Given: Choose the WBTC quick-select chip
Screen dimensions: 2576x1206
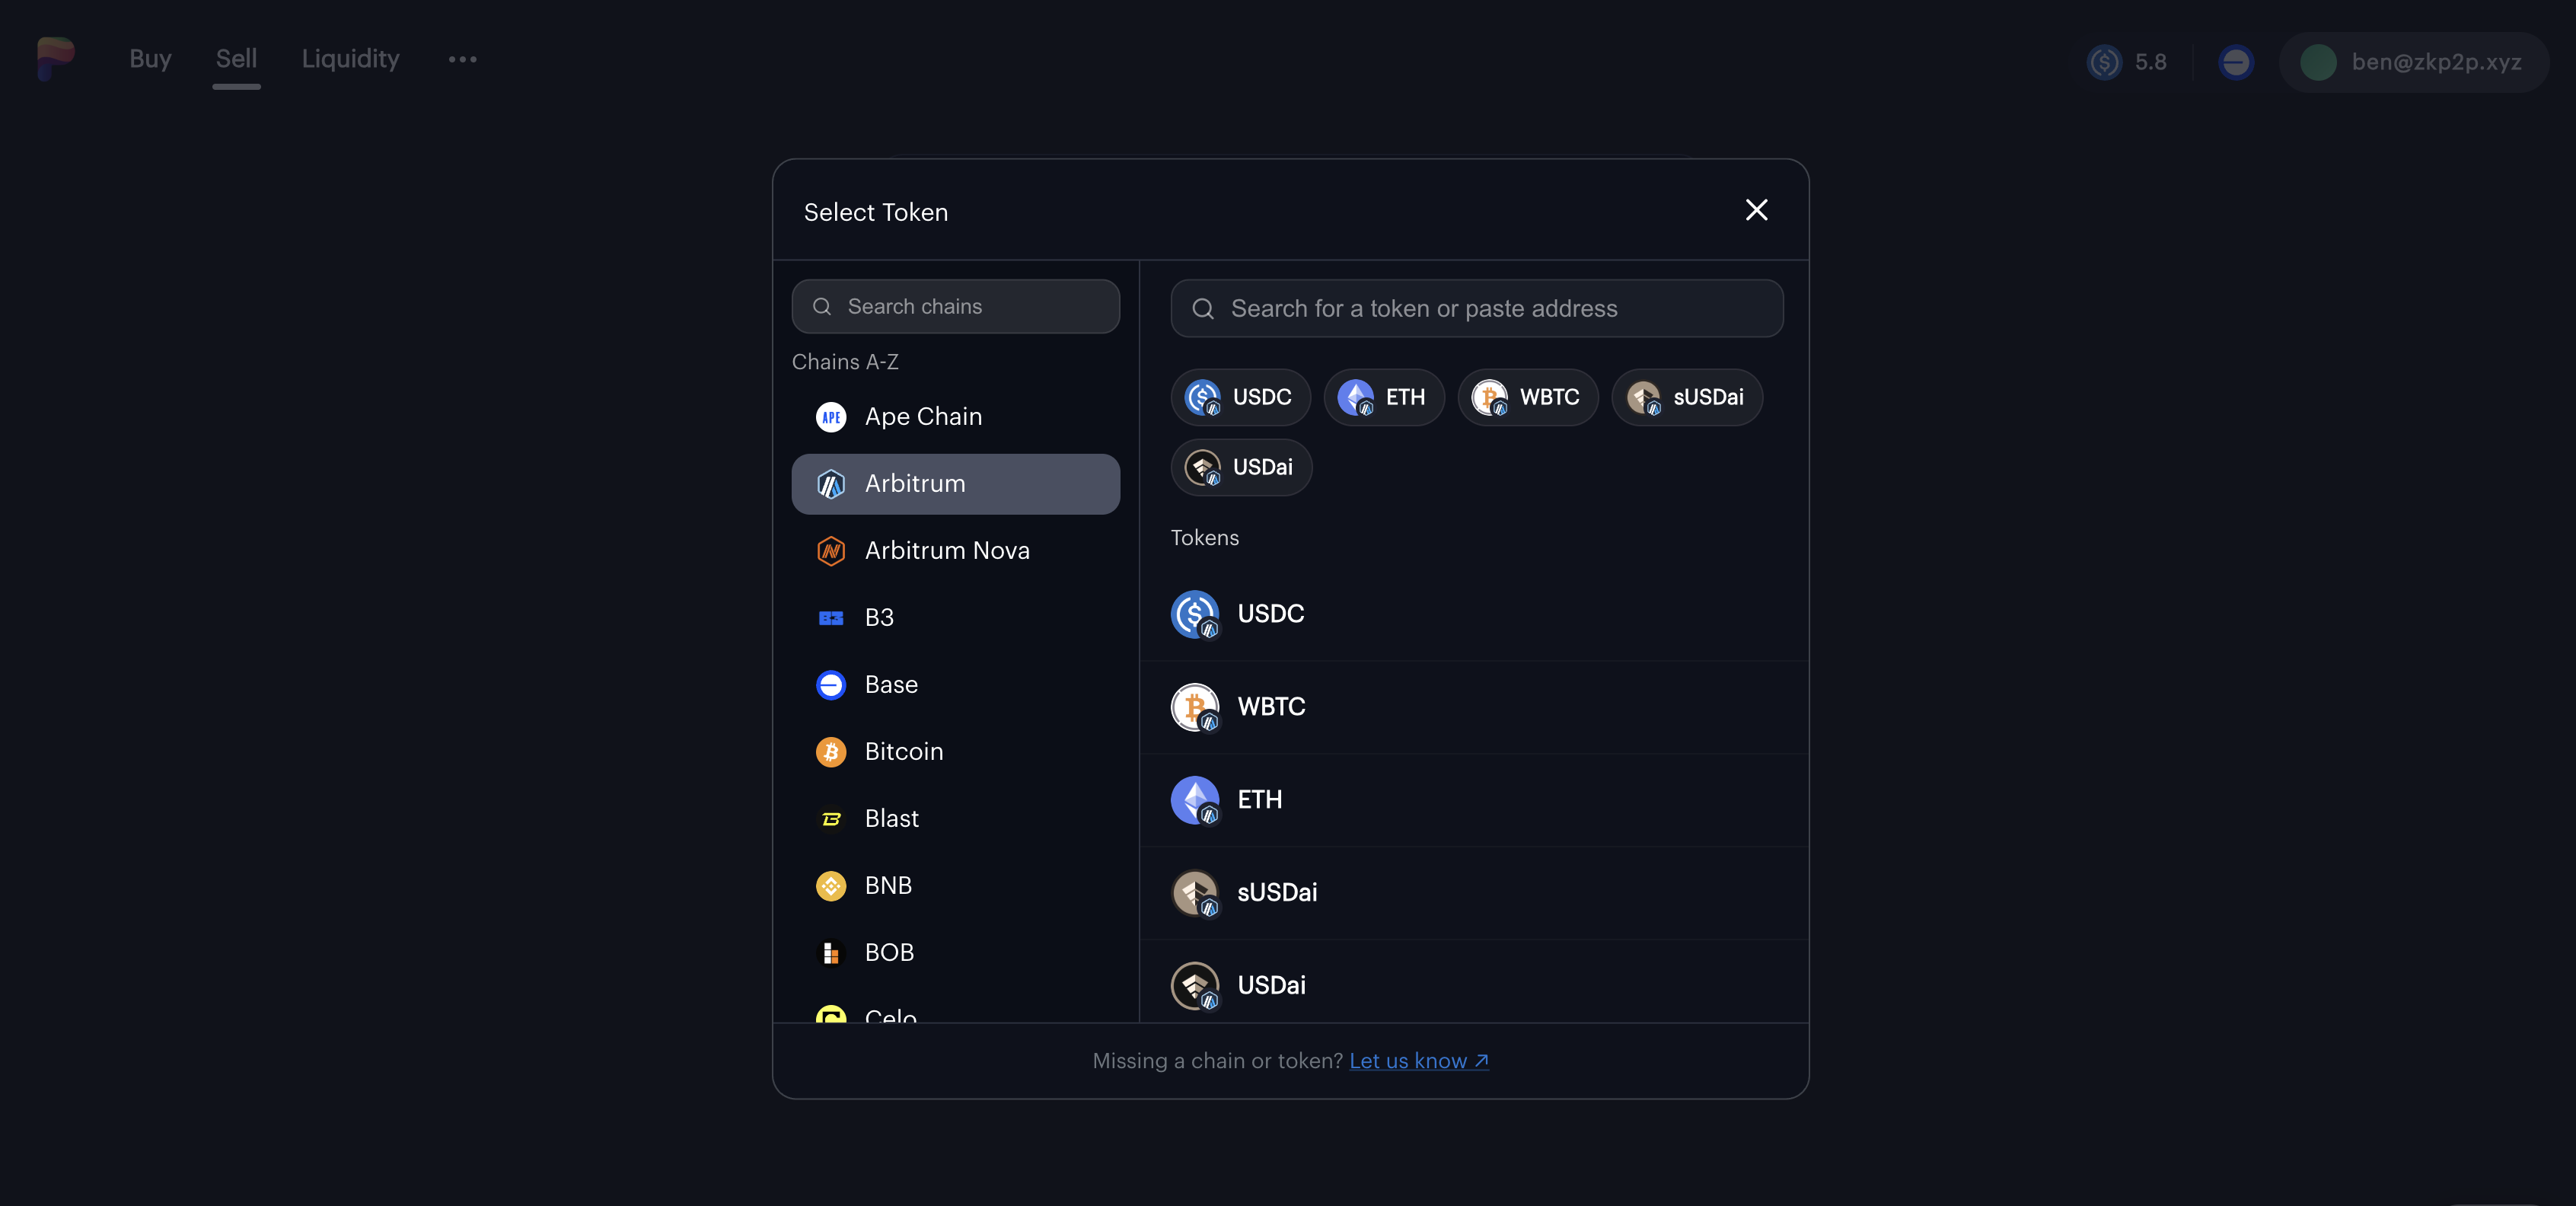Looking at the screenshot, I should [1527, 397].
